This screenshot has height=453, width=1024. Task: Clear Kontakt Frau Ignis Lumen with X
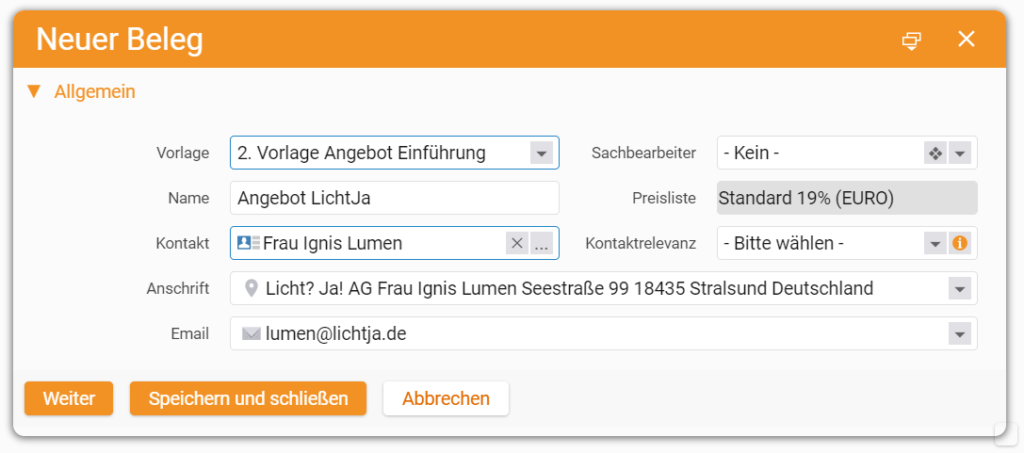tap(517, 243)
